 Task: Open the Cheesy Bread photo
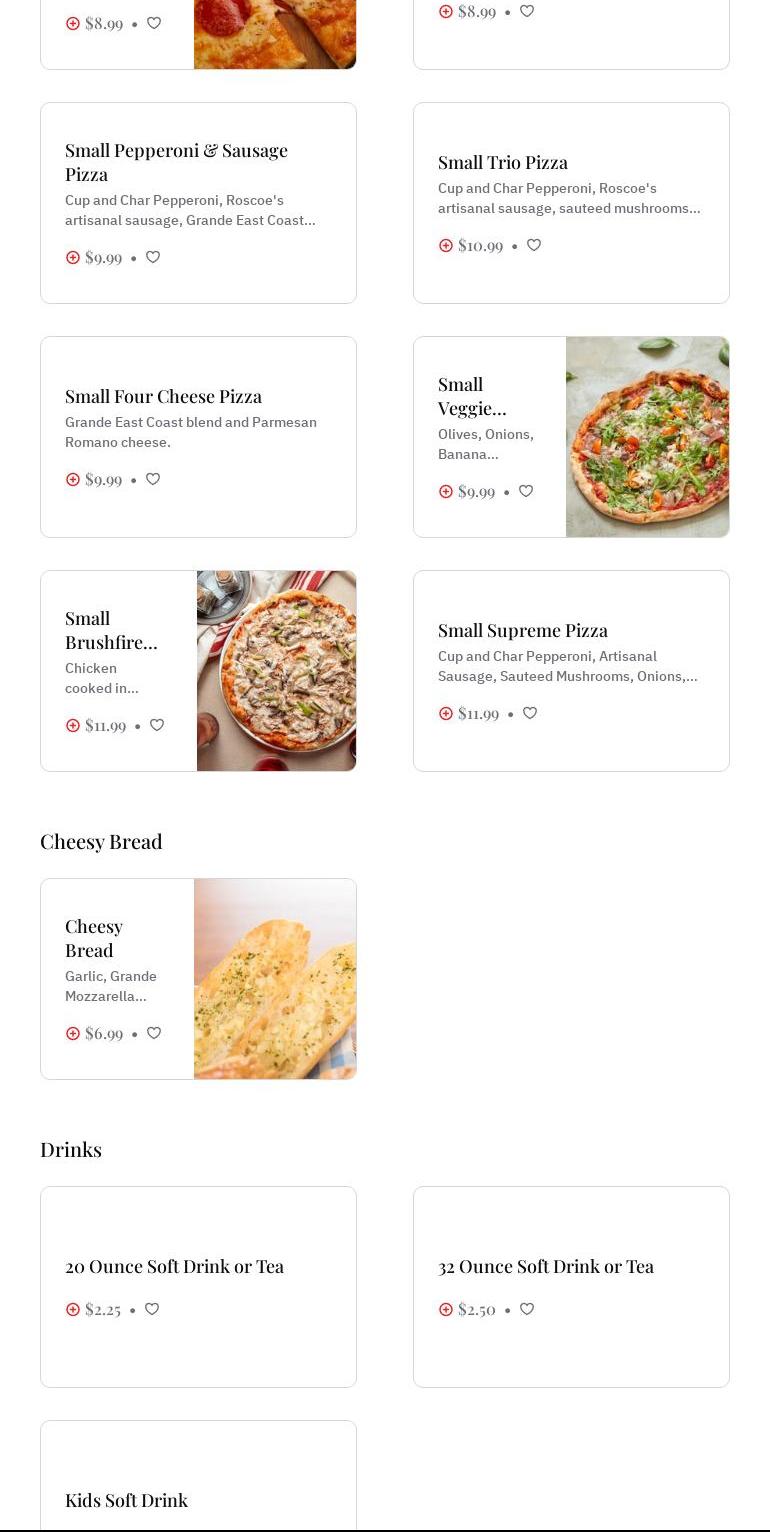click(275, 979)
